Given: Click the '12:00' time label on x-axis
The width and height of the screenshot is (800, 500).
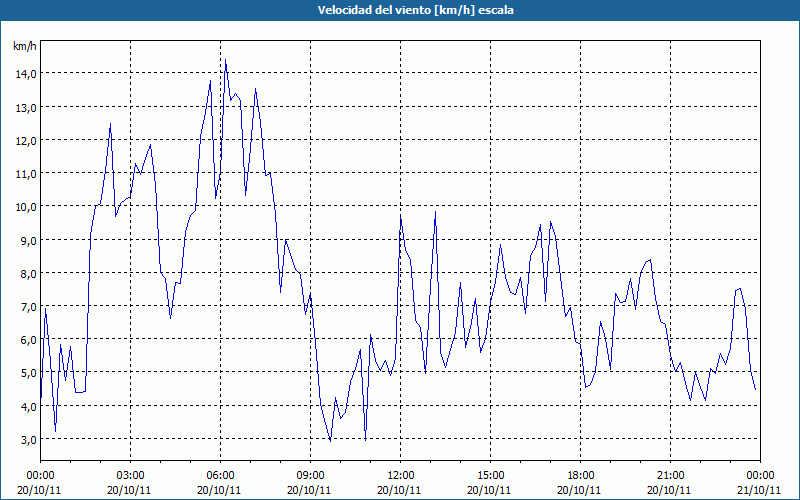Looking at the screenshot, I should click(401, 476).
